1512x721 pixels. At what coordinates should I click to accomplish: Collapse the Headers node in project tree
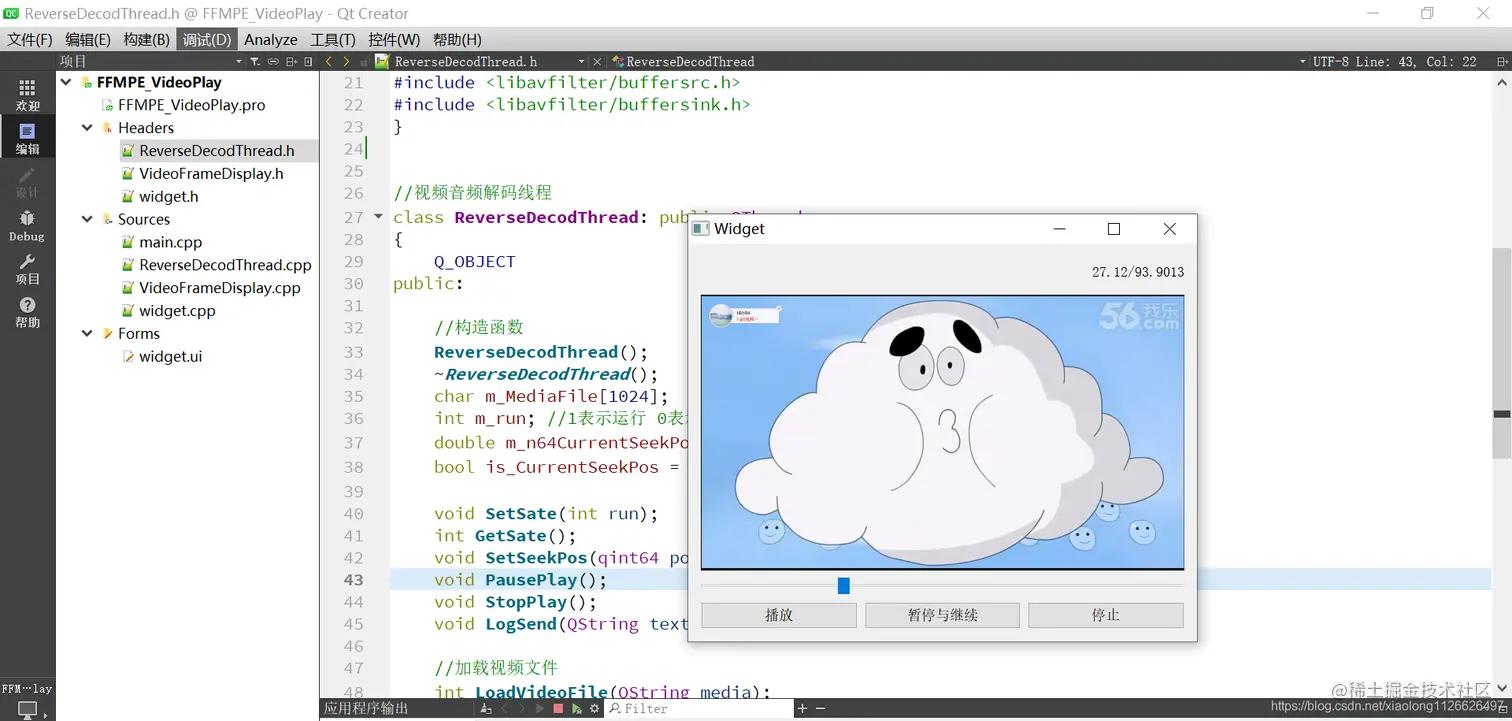88,127
